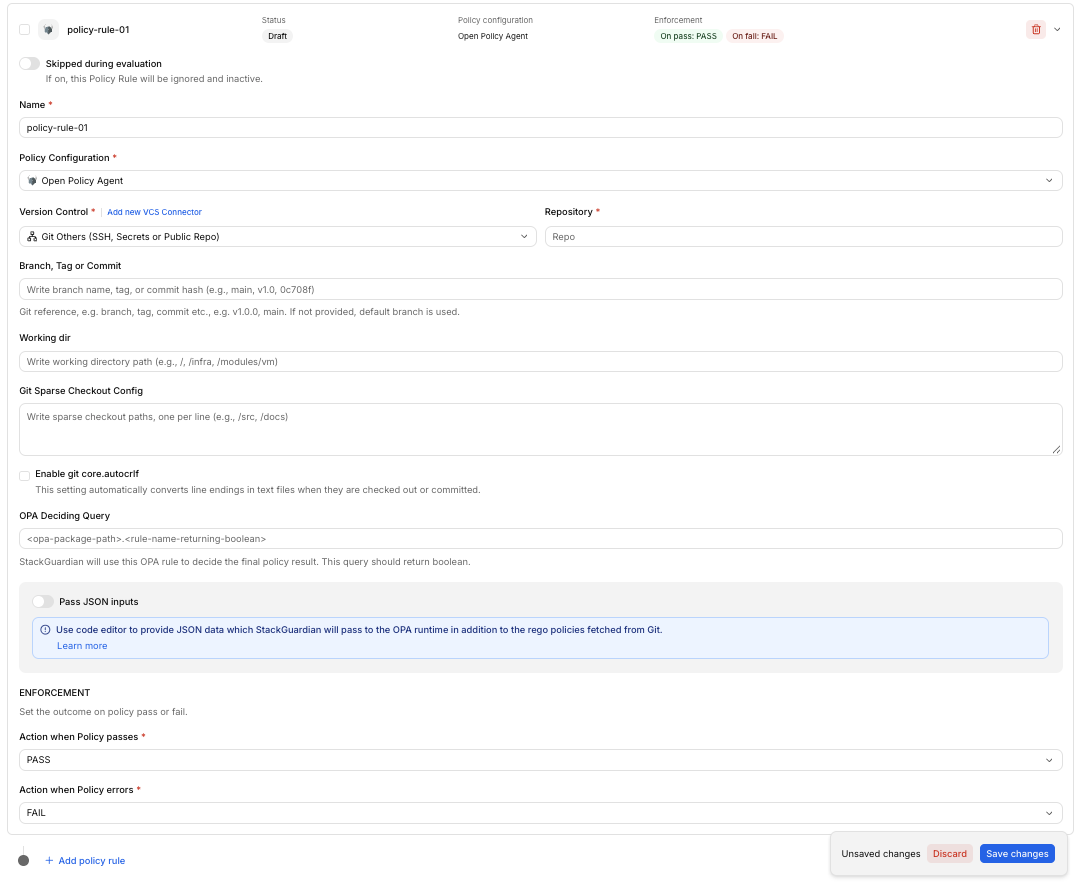Click the Branch, Tag or Commit field
Viewport: 1081px width, 882px height.
pyautogui.click(x=540, y=290)
